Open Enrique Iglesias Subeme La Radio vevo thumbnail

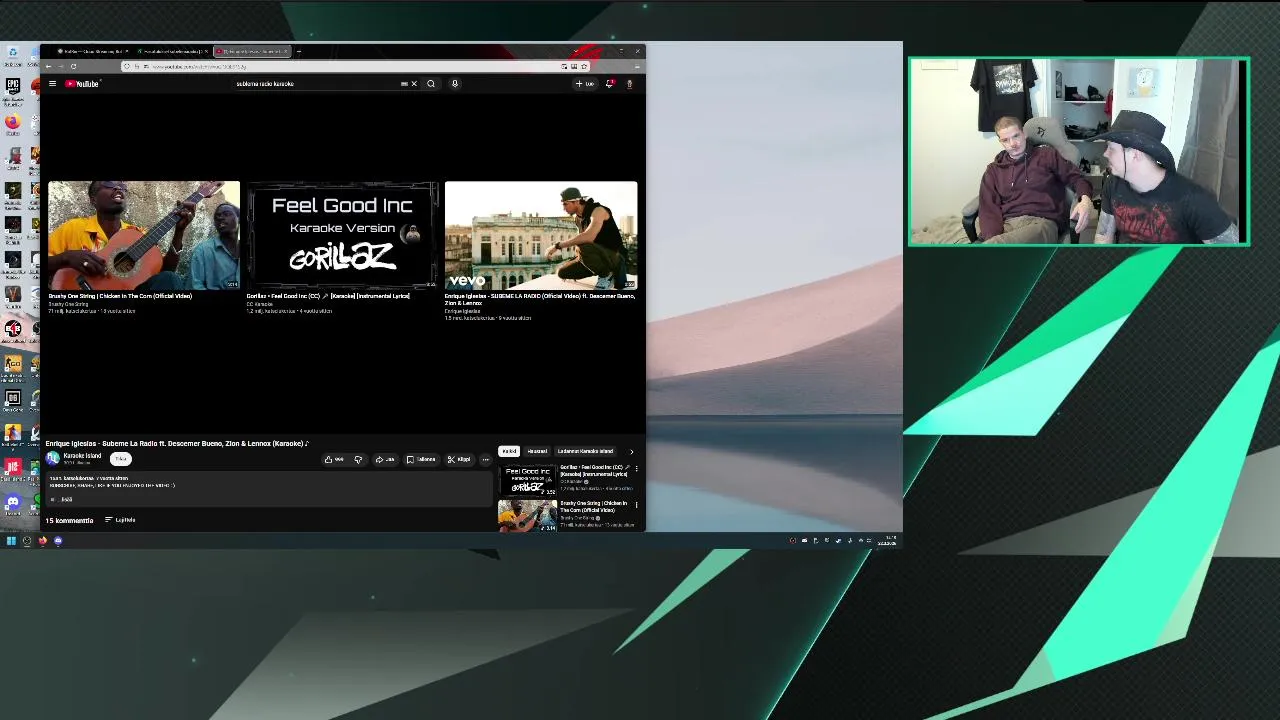pos(541,235)
